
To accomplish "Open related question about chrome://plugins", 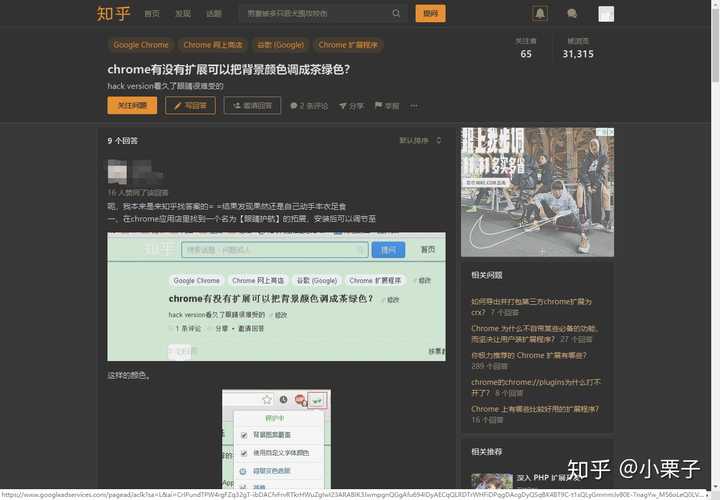I will pyautogui.click(x=535, y=388).
